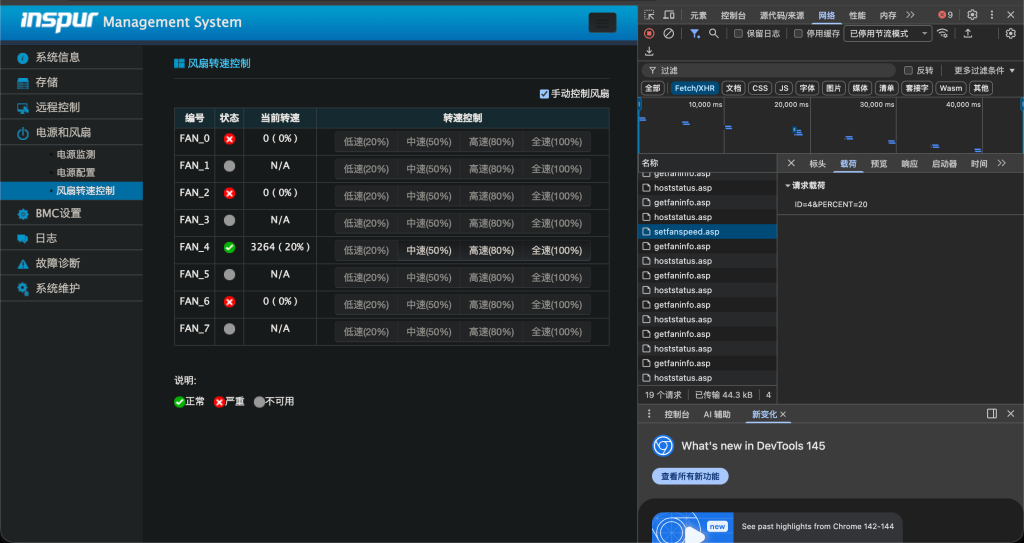Select the Wasm filter chip
Viewport: 1024px width, 543px height.
tap(951, 88)
